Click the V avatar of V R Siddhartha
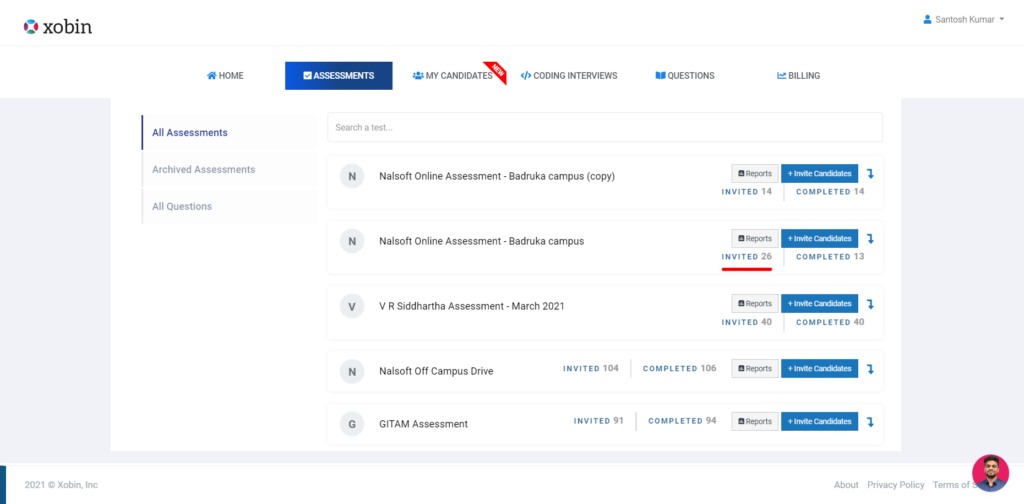 click(x=352, y=307)
